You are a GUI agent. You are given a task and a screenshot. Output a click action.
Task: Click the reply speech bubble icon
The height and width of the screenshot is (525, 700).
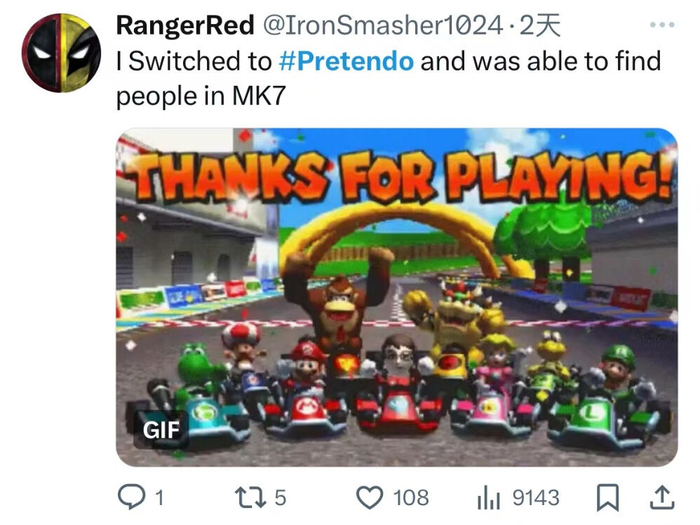131,497
